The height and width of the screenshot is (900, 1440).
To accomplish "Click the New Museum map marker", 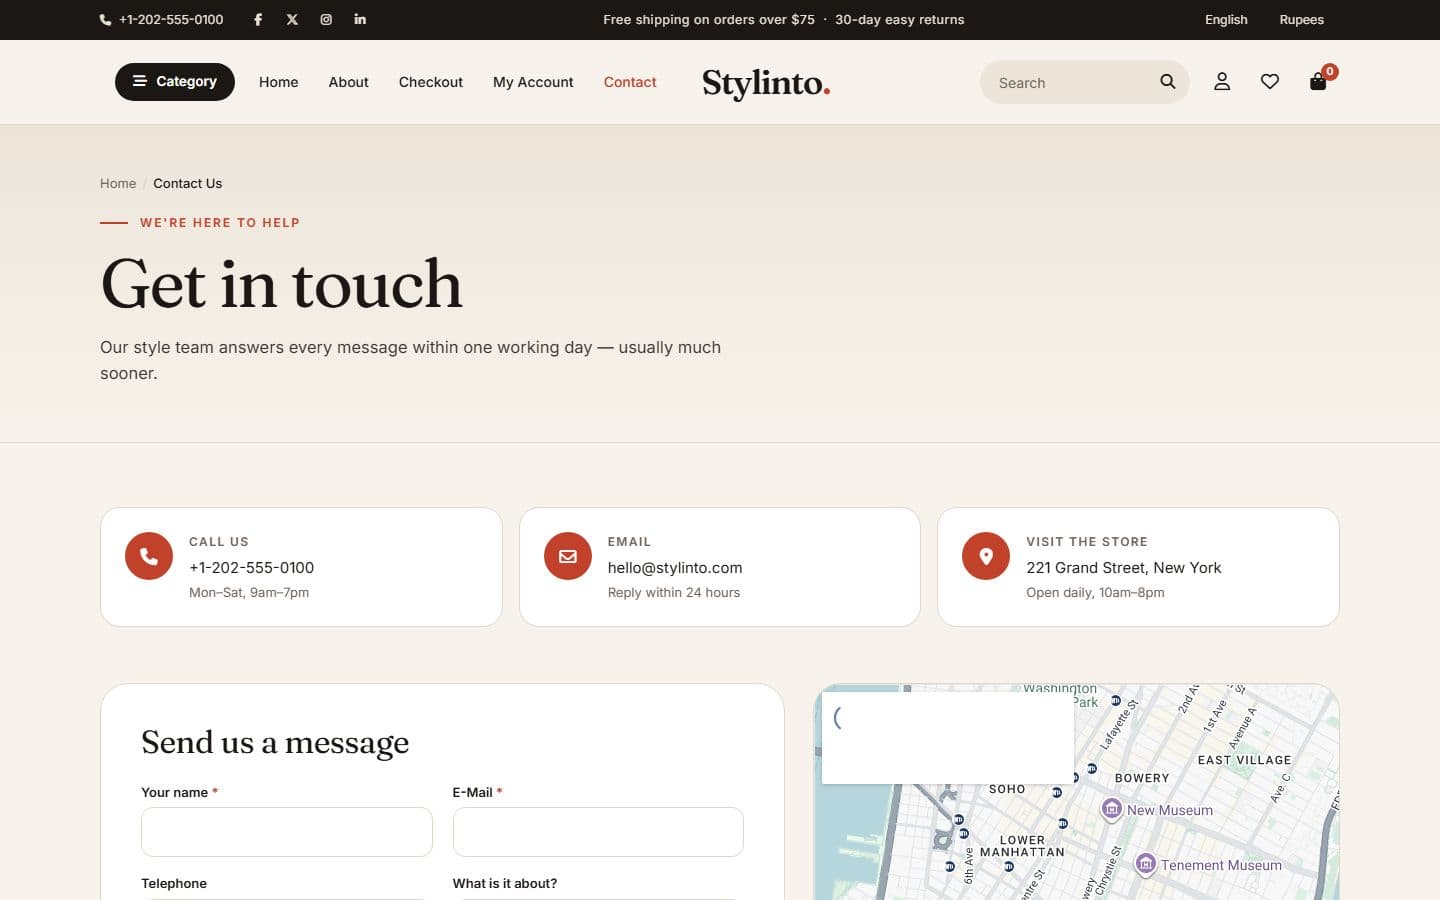I will [x=1111, y=809].
